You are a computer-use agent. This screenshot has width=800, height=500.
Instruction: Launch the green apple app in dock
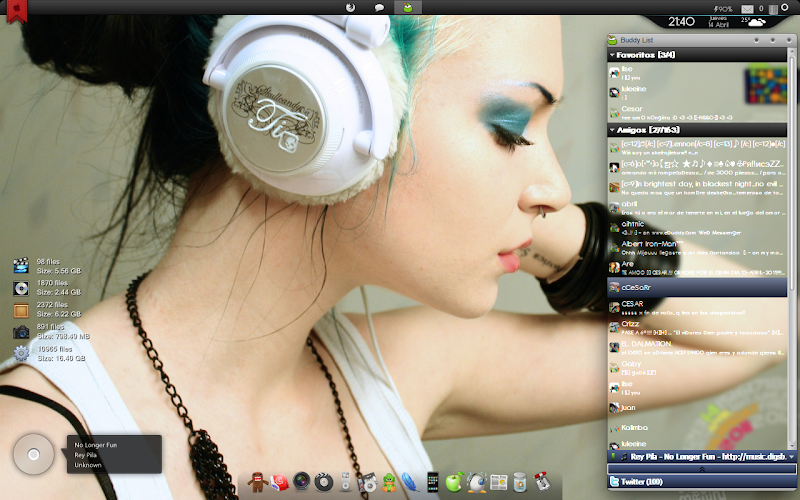coord(454,482)
